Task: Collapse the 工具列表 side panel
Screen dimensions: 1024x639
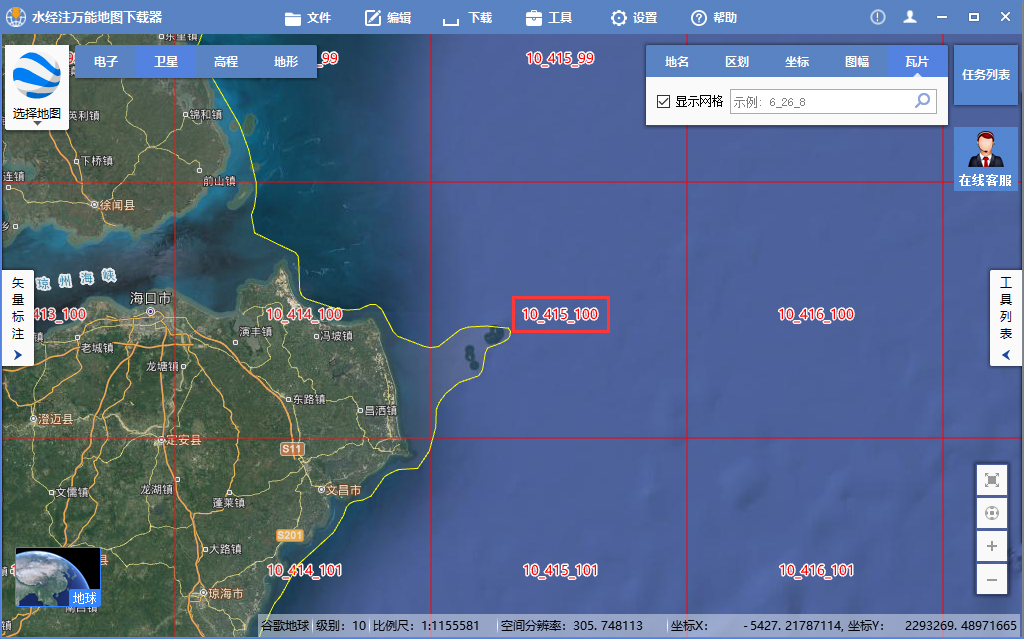Action: point(1006,318)
